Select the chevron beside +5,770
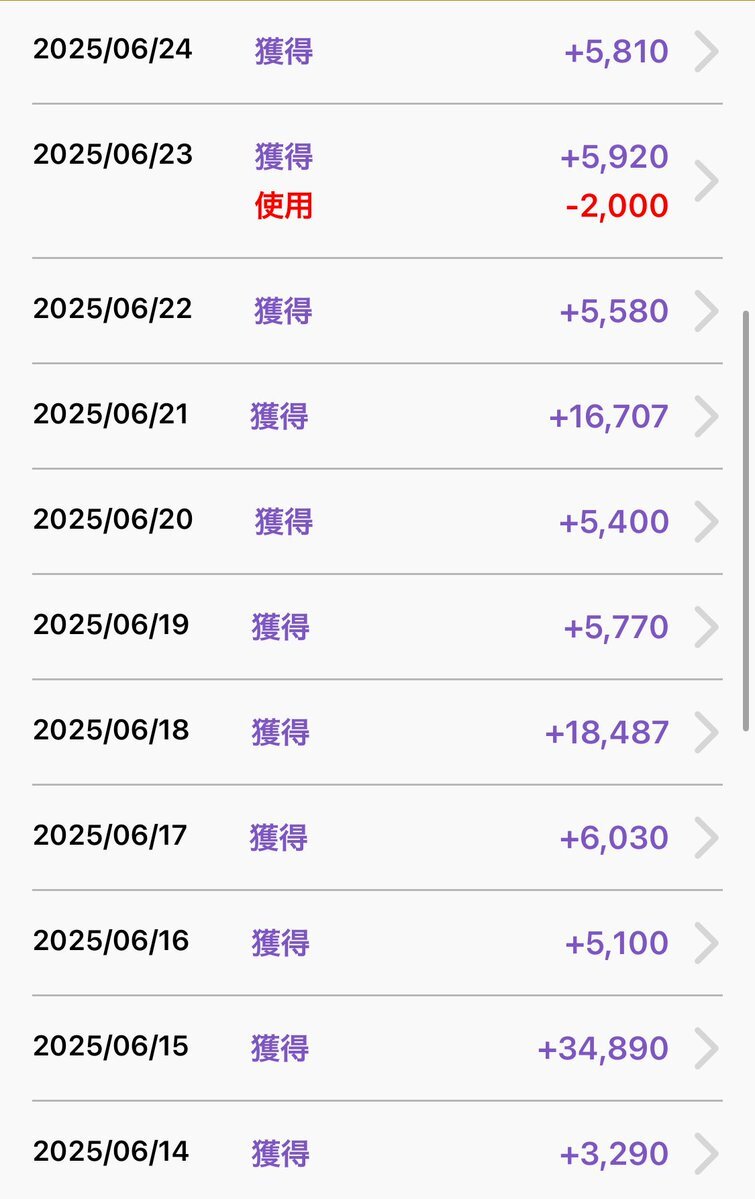This screenshot has width=755, height=1199. coord(707,627)
